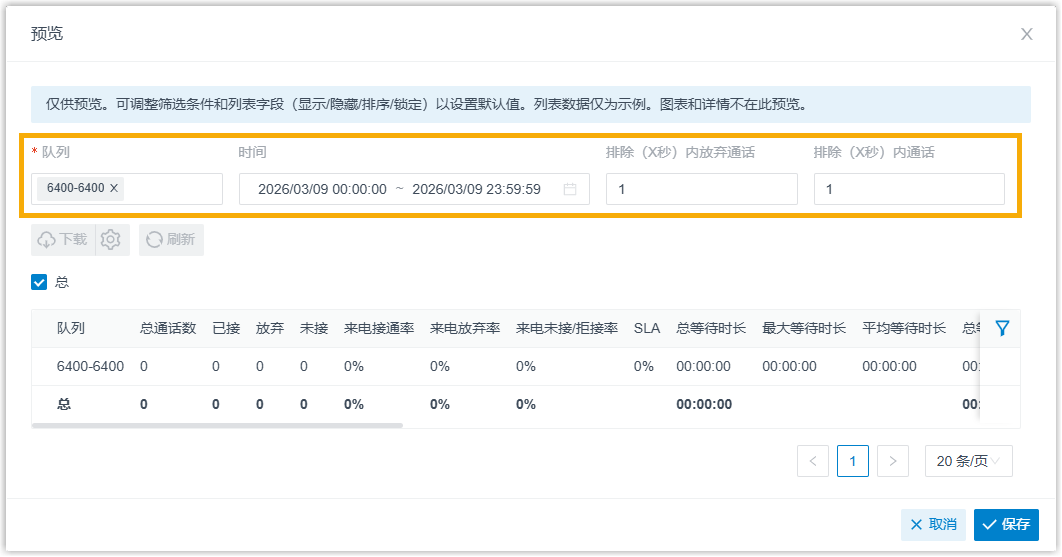Remove the 6400-6400 queue tag
The image size is (1062, 557).
pyautogui.click(x=114, y=188)
